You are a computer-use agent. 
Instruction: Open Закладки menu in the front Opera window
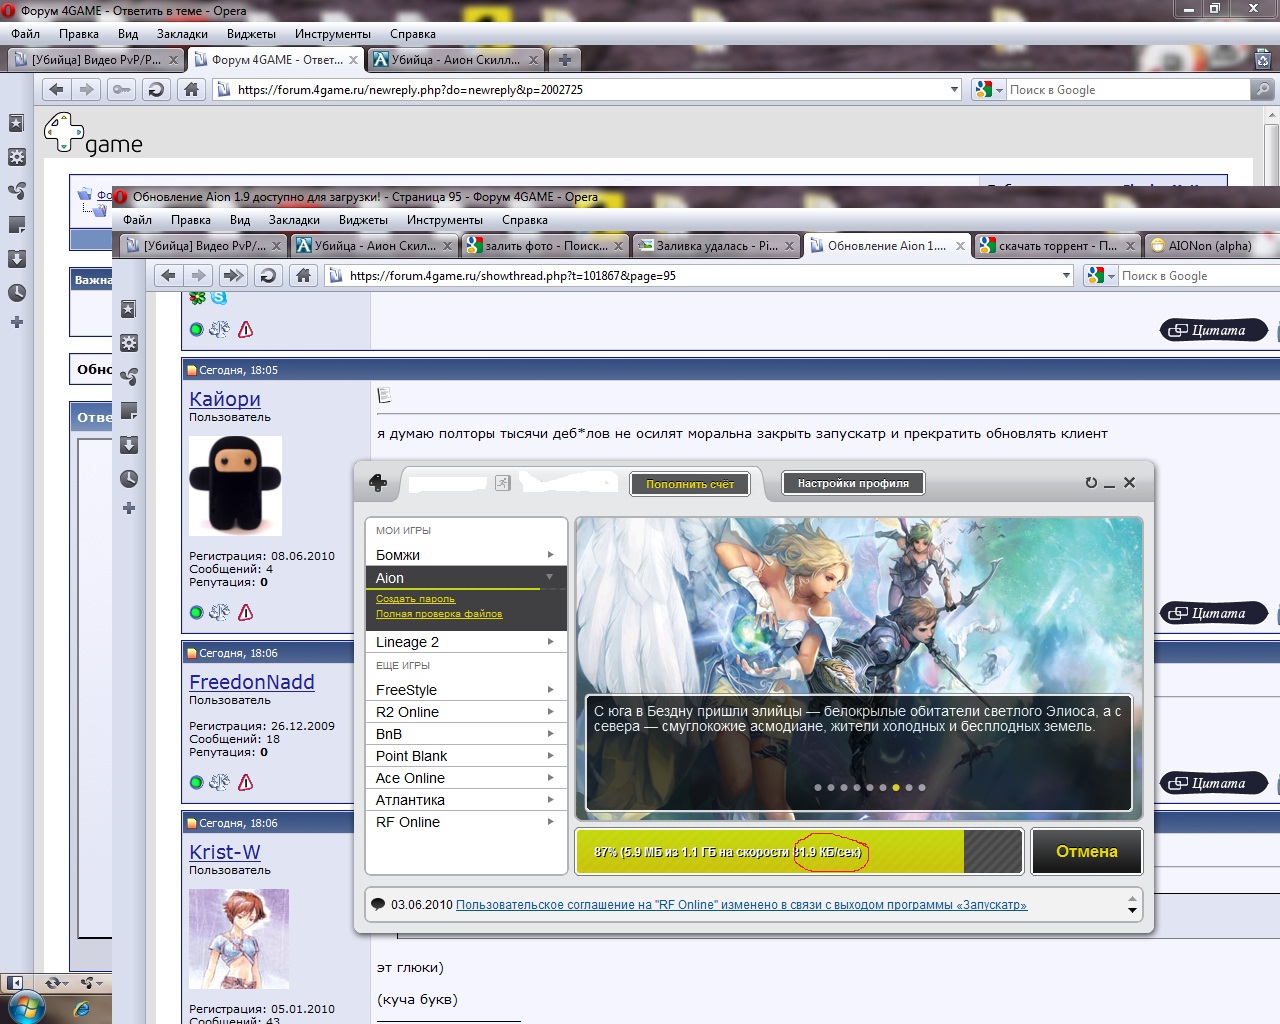click(294, 220)
